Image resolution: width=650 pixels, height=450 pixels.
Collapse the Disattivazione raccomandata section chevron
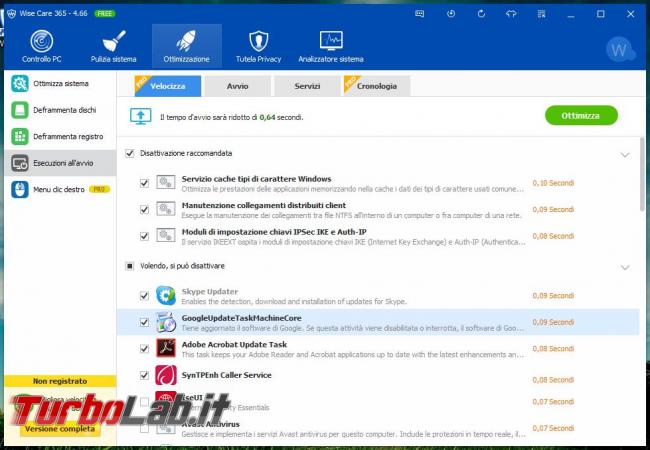pos(625,155)
